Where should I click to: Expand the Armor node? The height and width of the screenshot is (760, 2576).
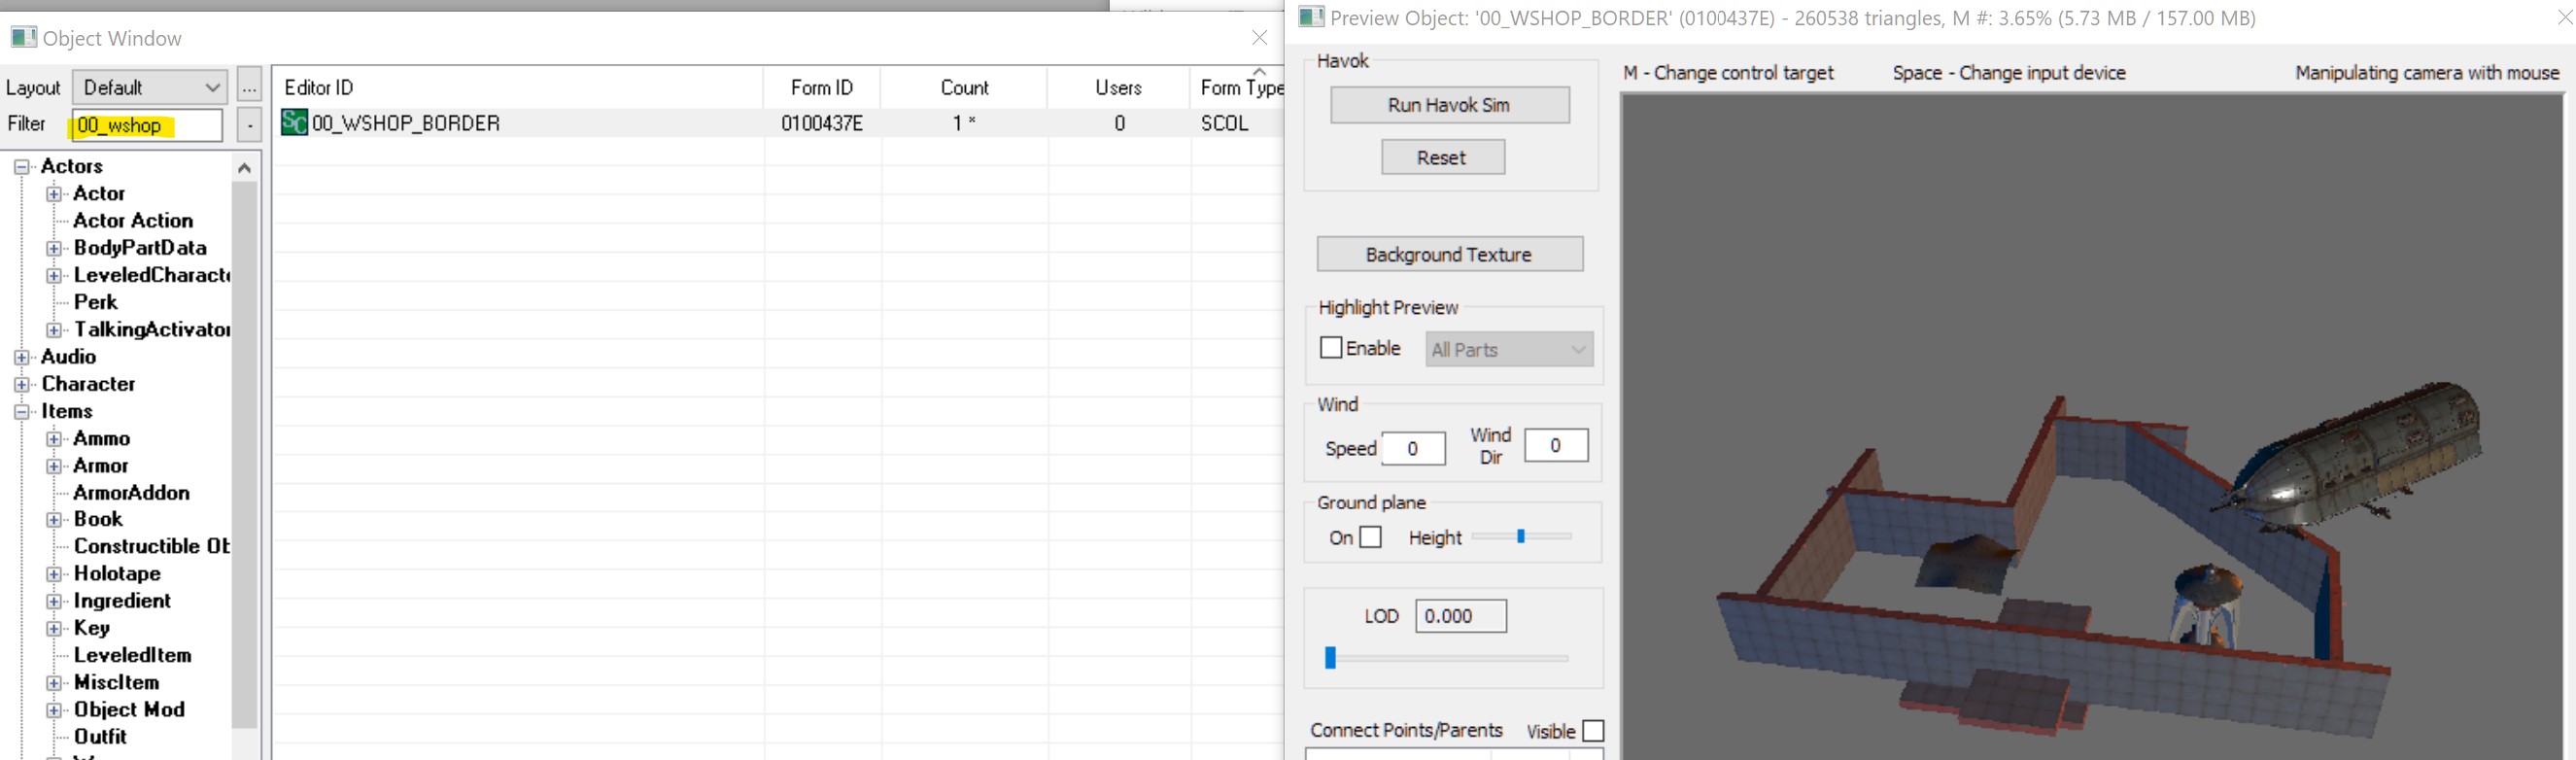(54, 466)
